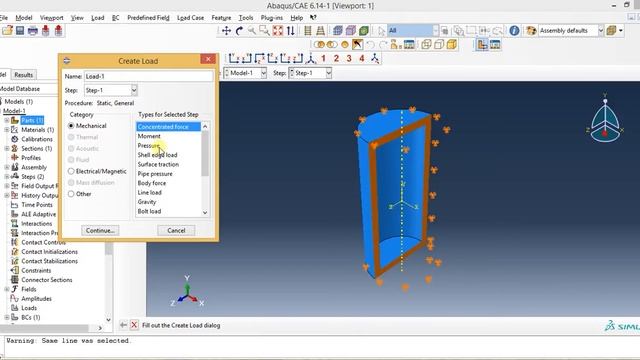Viewport: 640px width, 360px height.
Task: Choose Bolt load type
Action: tap(149, 211)
